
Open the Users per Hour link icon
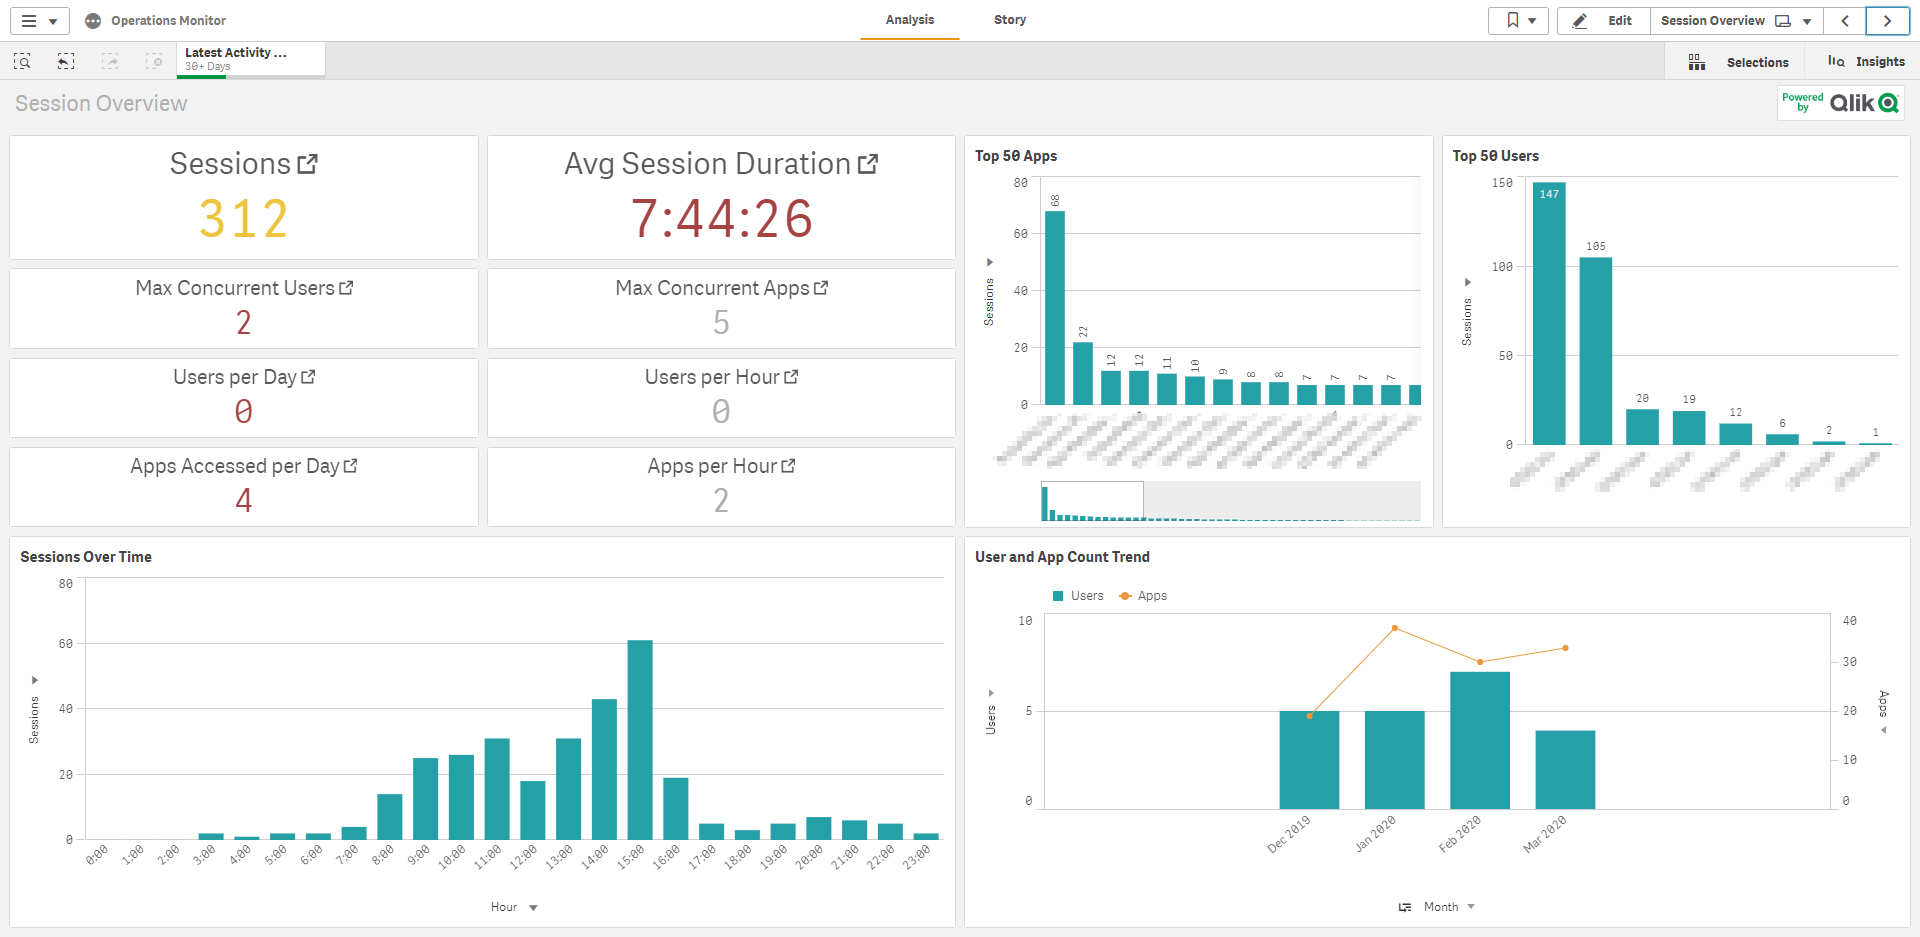point(791,377)
